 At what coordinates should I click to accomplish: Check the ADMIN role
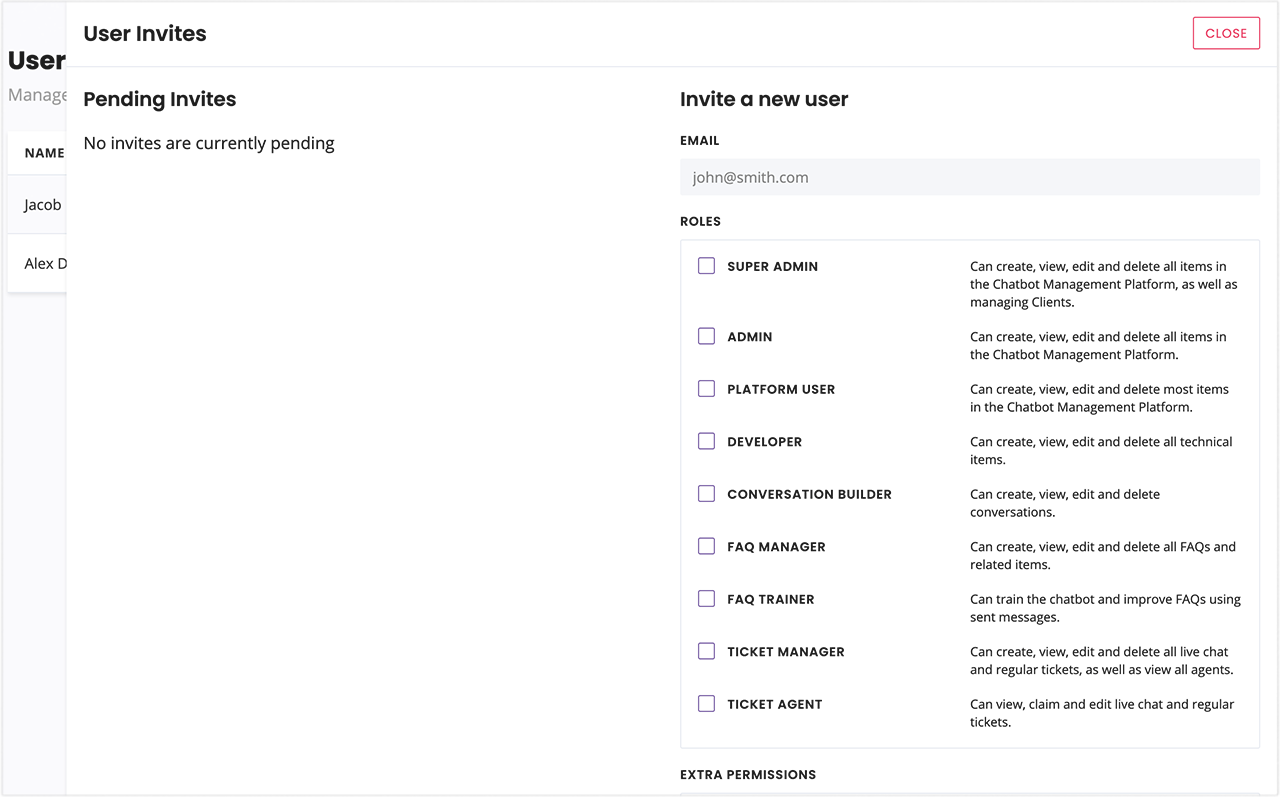[707, 336]
